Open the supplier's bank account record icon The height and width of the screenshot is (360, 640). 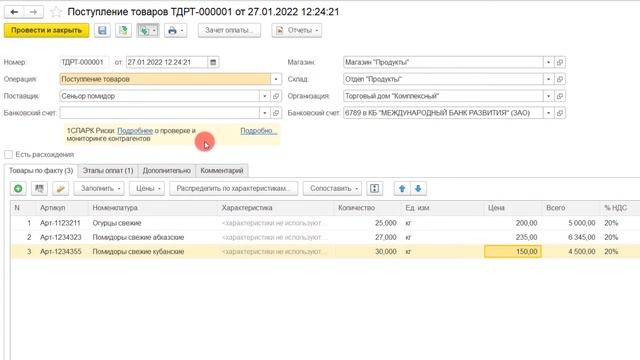(x=276, y=113)
